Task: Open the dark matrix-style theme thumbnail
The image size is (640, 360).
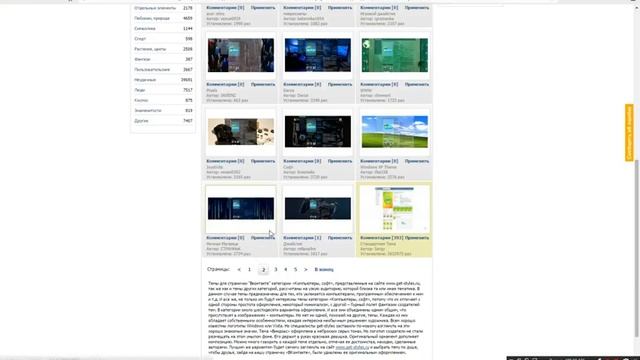Action: tap(241, 209)
